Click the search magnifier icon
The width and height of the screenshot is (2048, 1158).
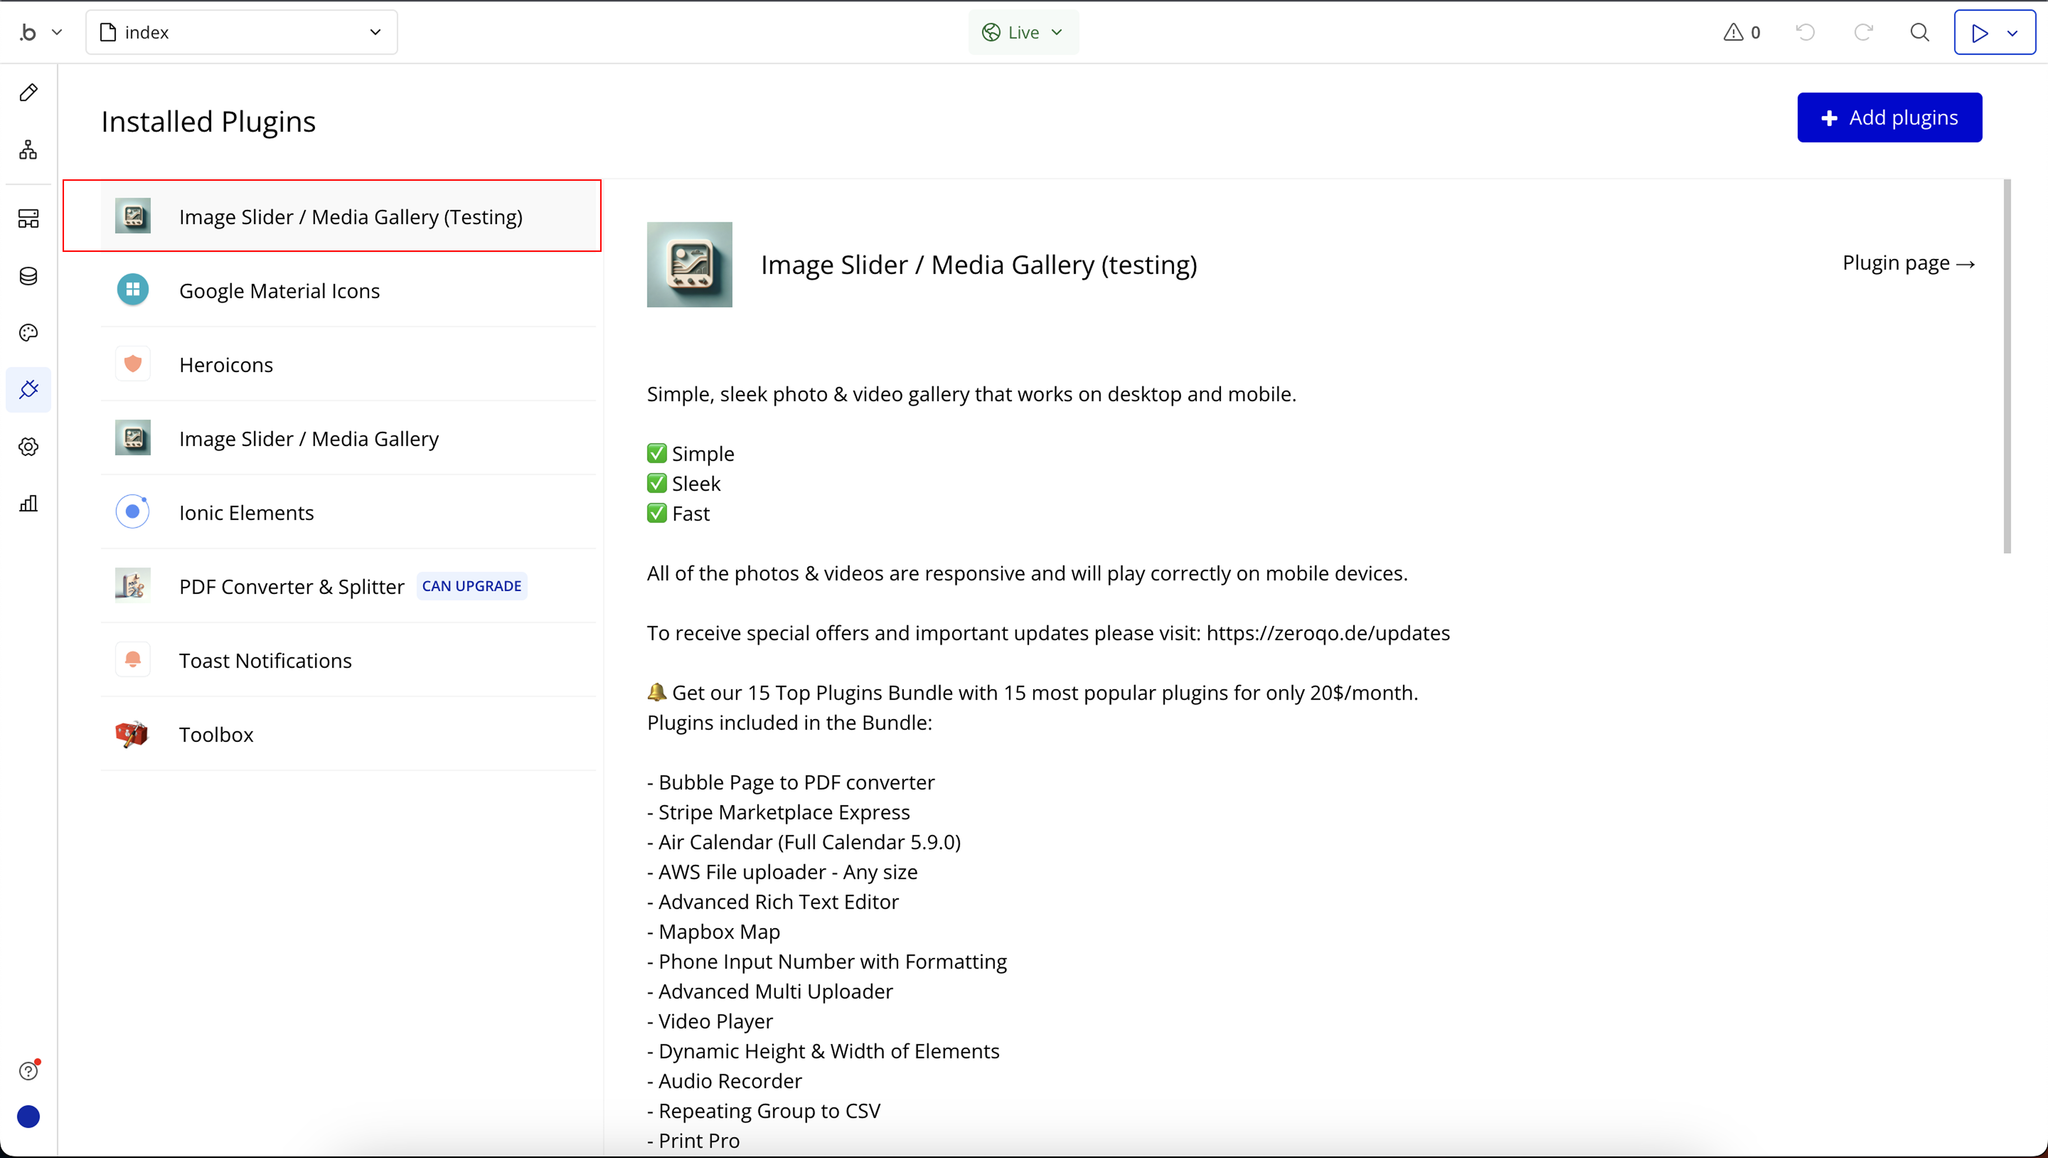(x=1919, y=32)
